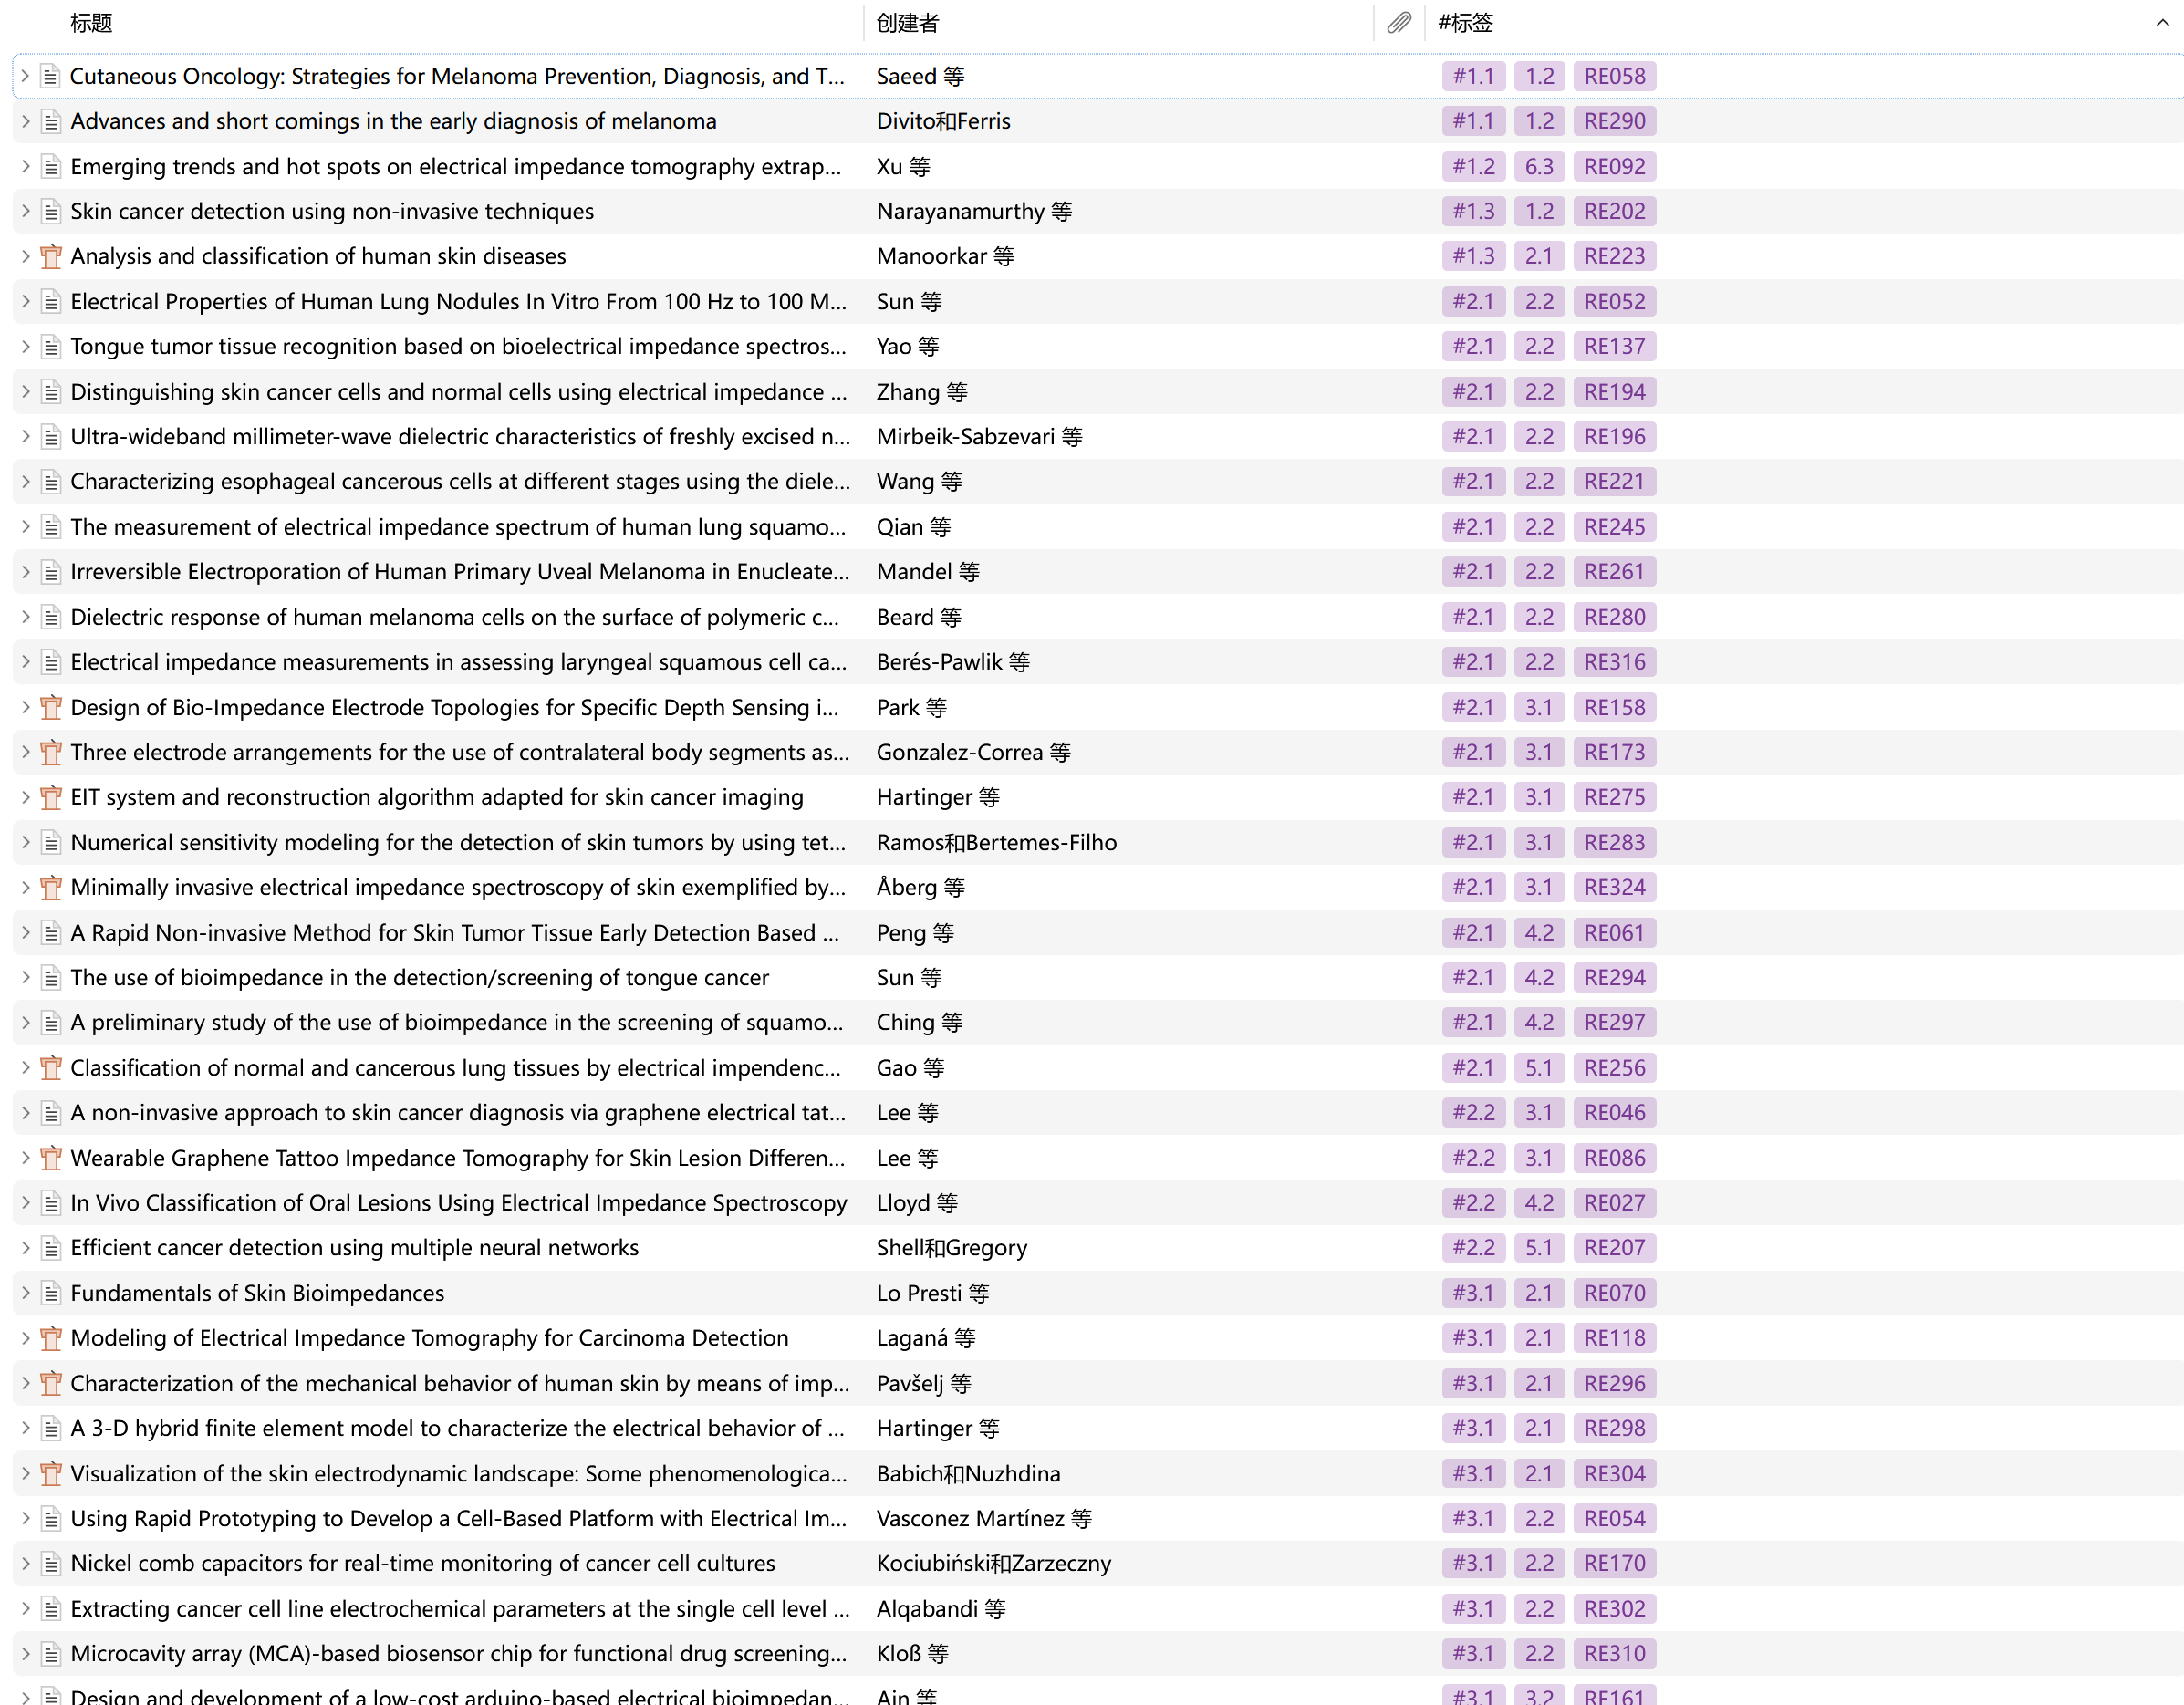Click conference icon of Visualization of skin electrodynamic row

click(x=50, y=1473)
